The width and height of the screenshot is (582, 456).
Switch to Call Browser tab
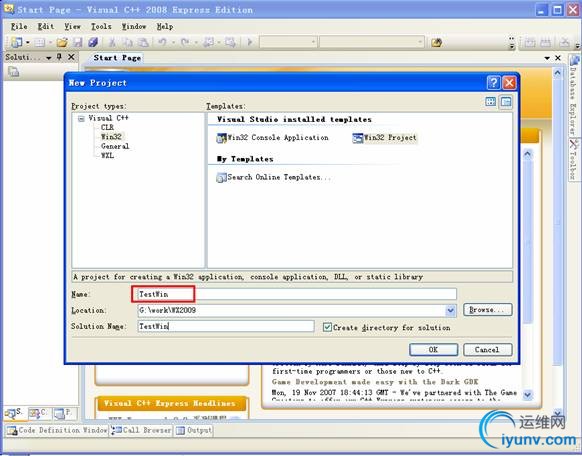click(x=141, y=430)
